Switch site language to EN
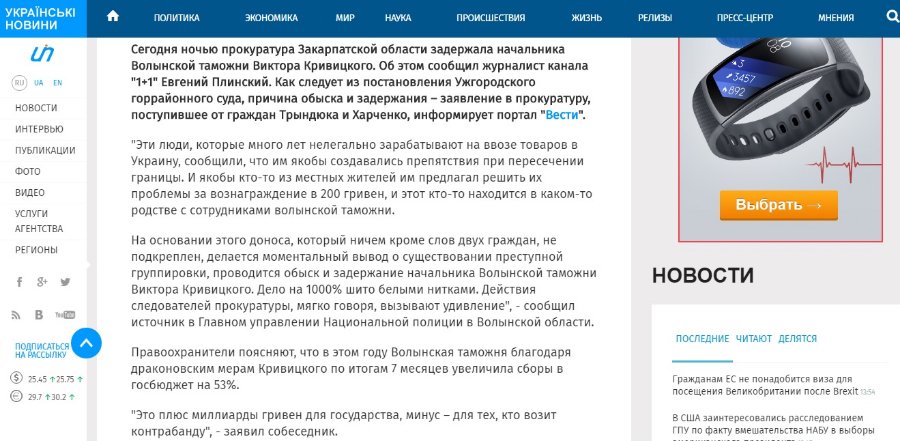 click(58, 83)
